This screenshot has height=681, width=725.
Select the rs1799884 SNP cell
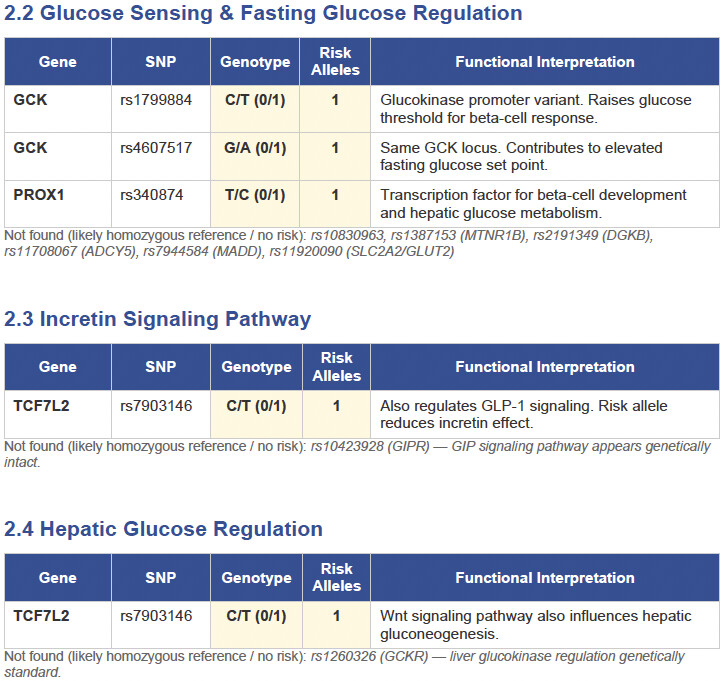coord(157,100)
